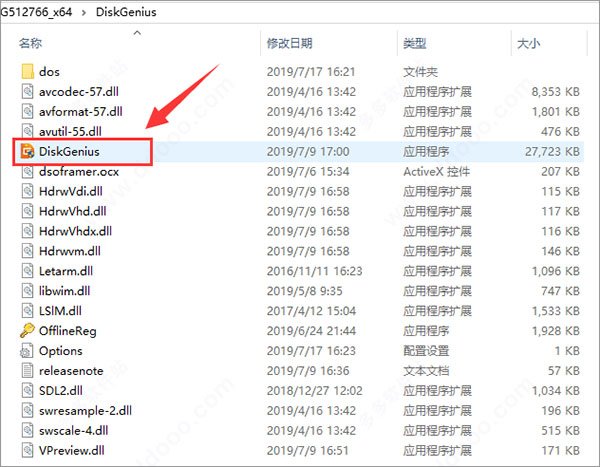Click the G512766_x64 breadcrumb folder
Image resolution: width=600 pixels, height=467 pixels.
tap(36, 12)
